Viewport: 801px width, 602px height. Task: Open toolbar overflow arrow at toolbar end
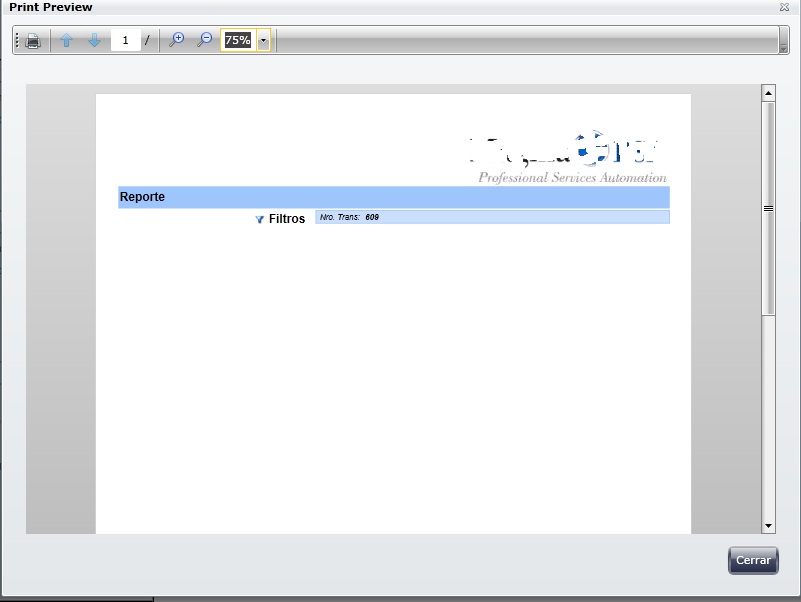point(784,40)
